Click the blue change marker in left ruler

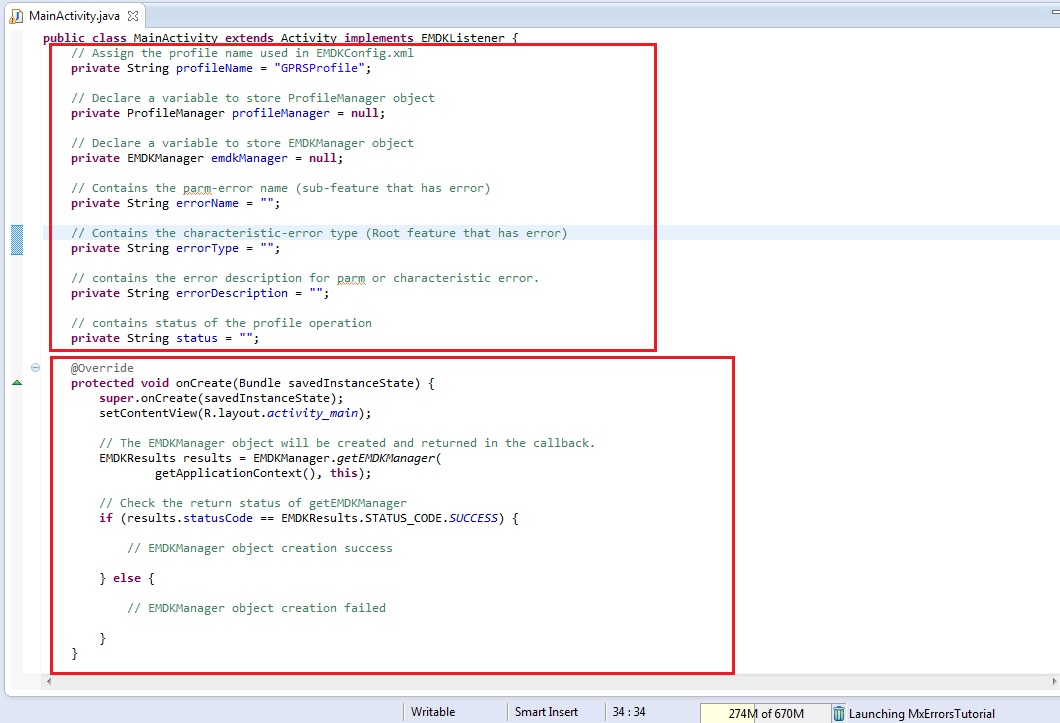17,240
